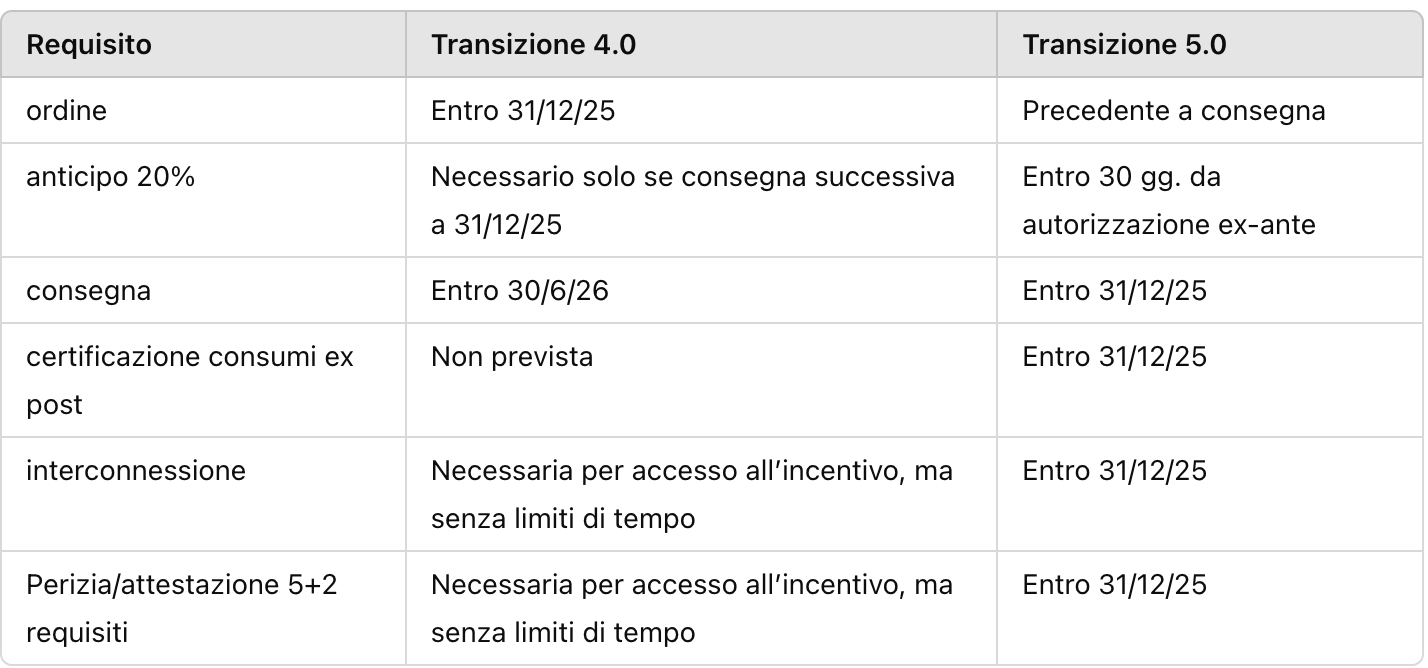This screenshot has height=668, width=1428.
Task: Click Transizione 4.0 cell in ordine row
Action: 522,110
